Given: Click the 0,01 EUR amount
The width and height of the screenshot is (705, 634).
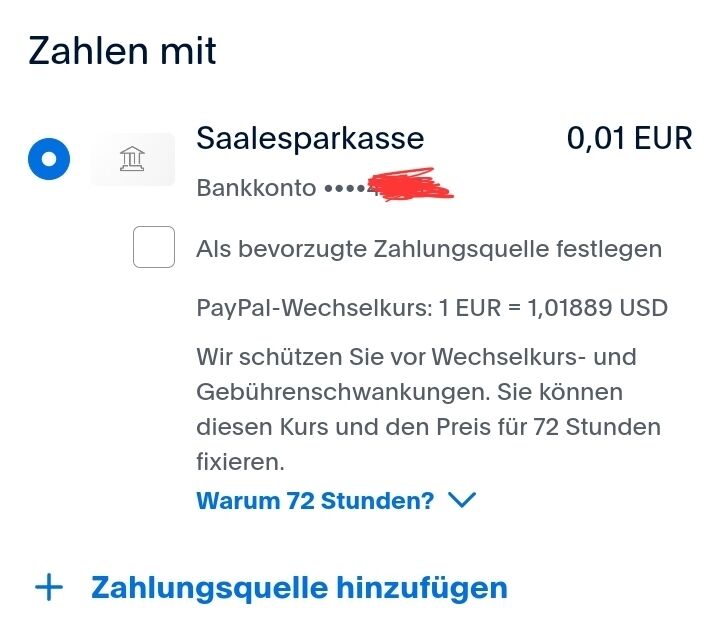Looking at the screenshot, I should (x=629, y=138).
